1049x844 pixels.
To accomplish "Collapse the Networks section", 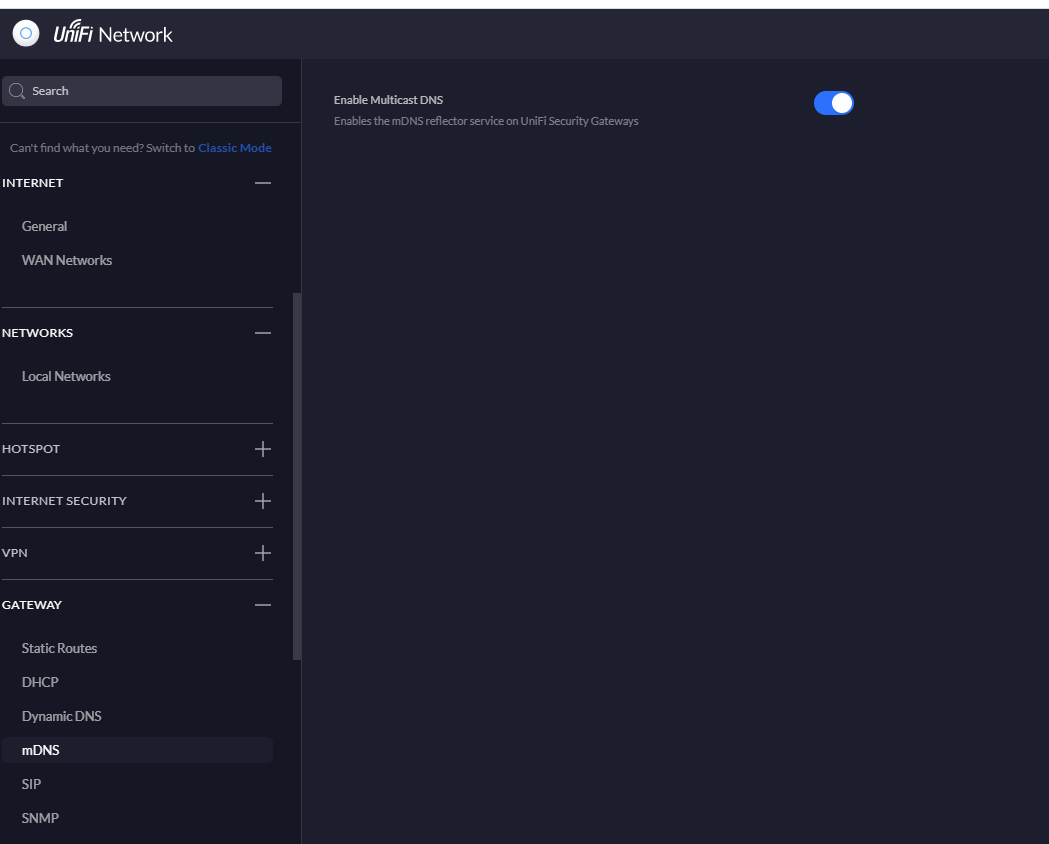I will pyautogui.click(x=262, y=333).
